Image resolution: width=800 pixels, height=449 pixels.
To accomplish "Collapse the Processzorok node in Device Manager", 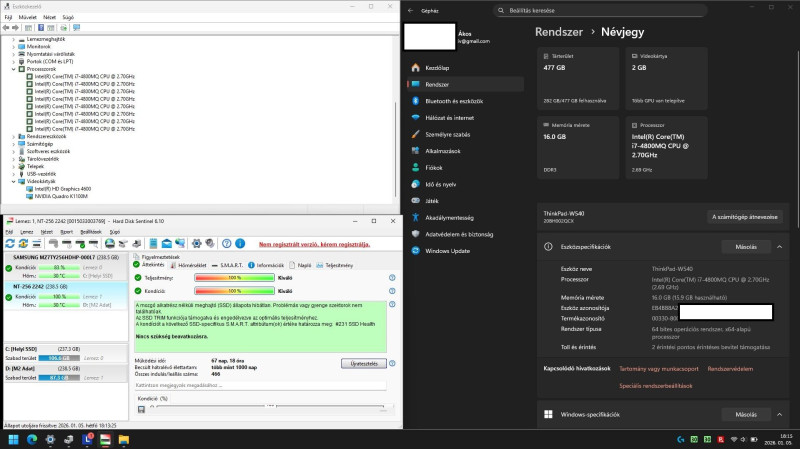I will click(x=14, y=69).
